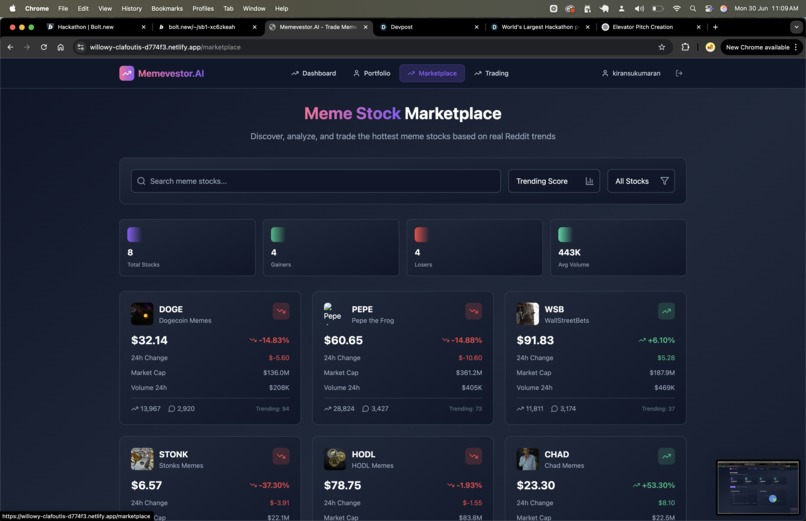Click the purple Total Stocks icon
Image resolution: width=806 pixels, height=521 pixels.
coord(134,234)
